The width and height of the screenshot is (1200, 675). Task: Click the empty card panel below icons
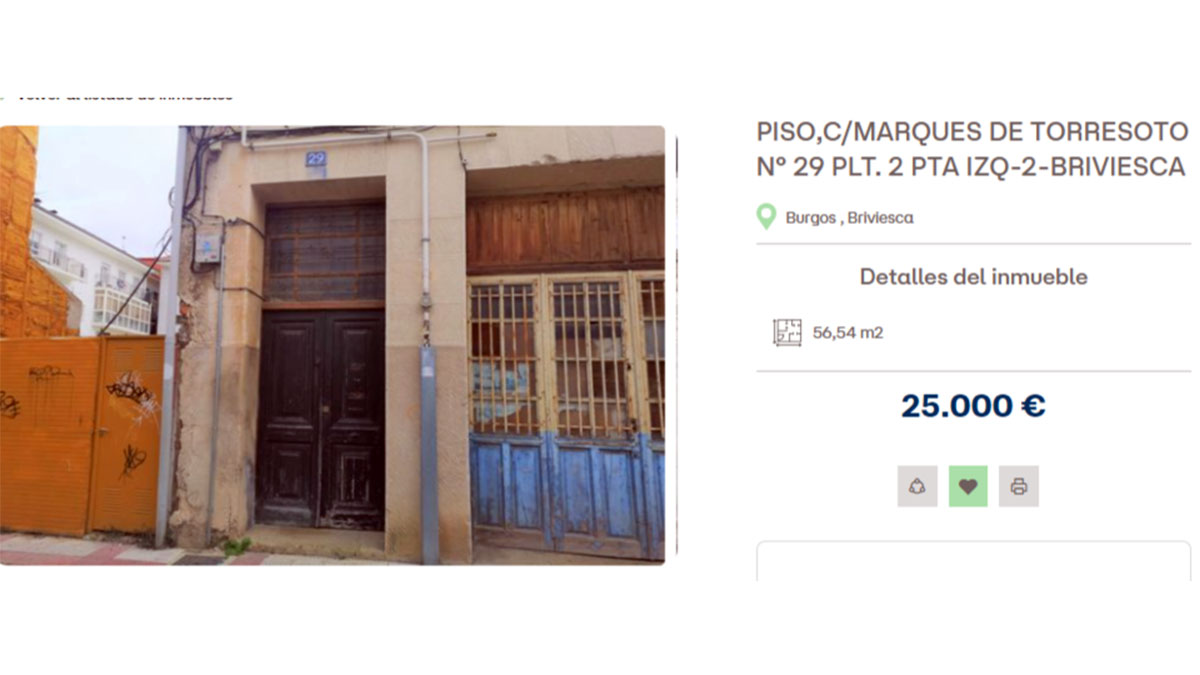coord(973,561)
